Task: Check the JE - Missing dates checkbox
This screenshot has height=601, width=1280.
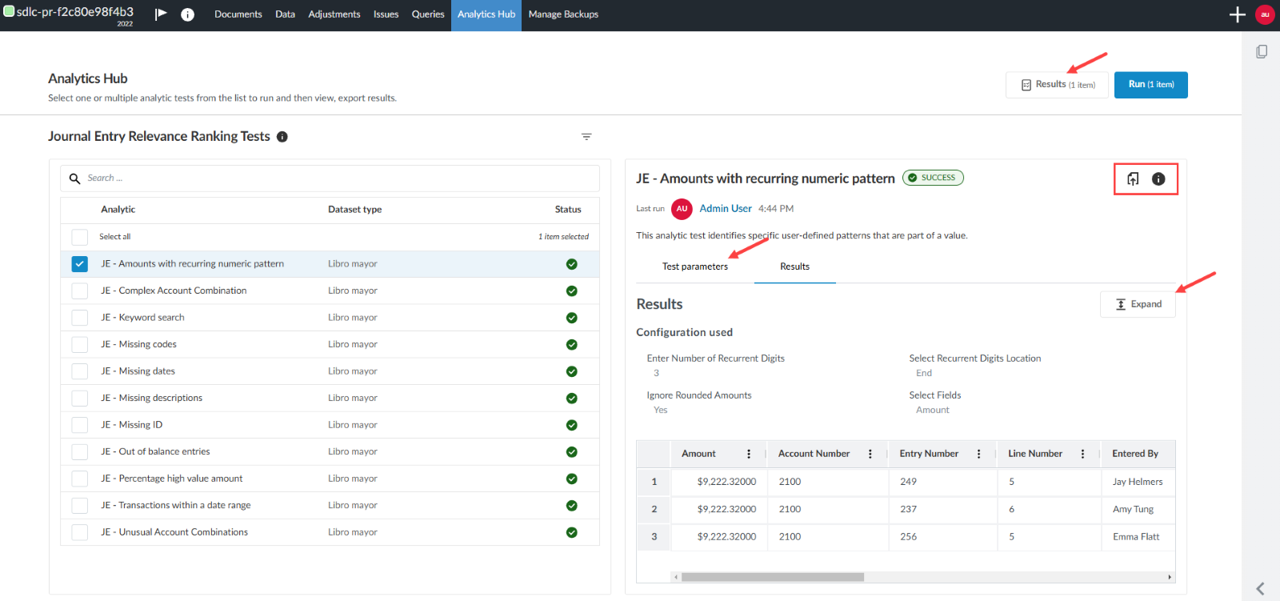Action: tap(79, 371)
